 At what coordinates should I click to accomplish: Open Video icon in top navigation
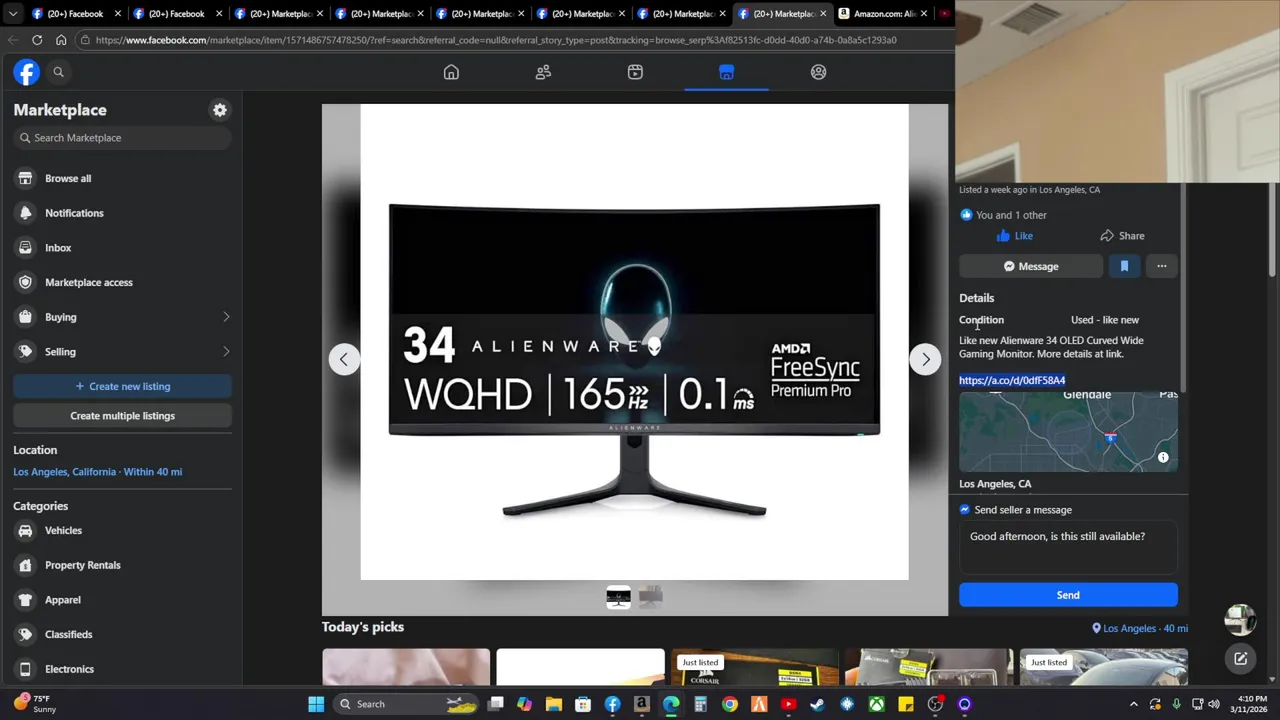tap(635, 72)
